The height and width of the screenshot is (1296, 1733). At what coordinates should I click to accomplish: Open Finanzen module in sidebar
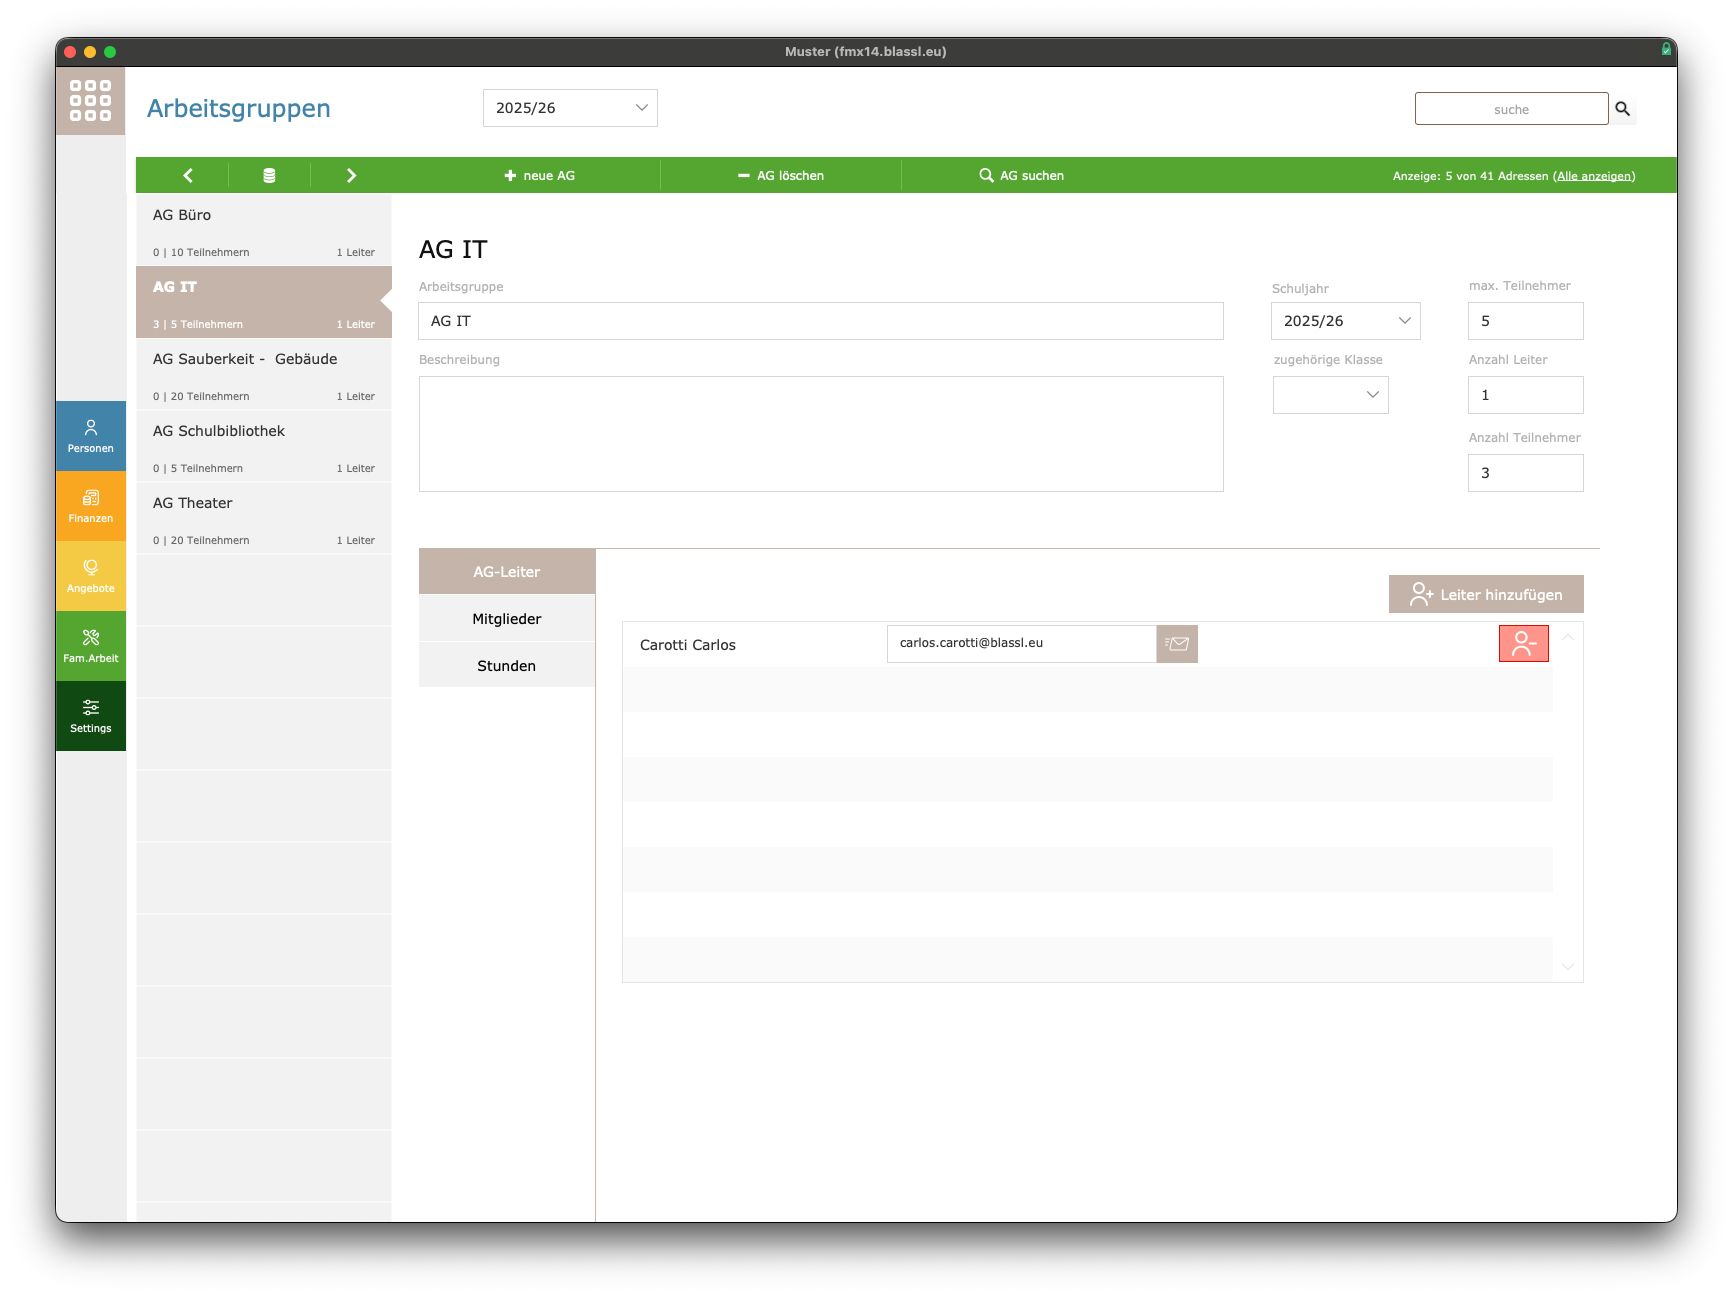[91, 506]
